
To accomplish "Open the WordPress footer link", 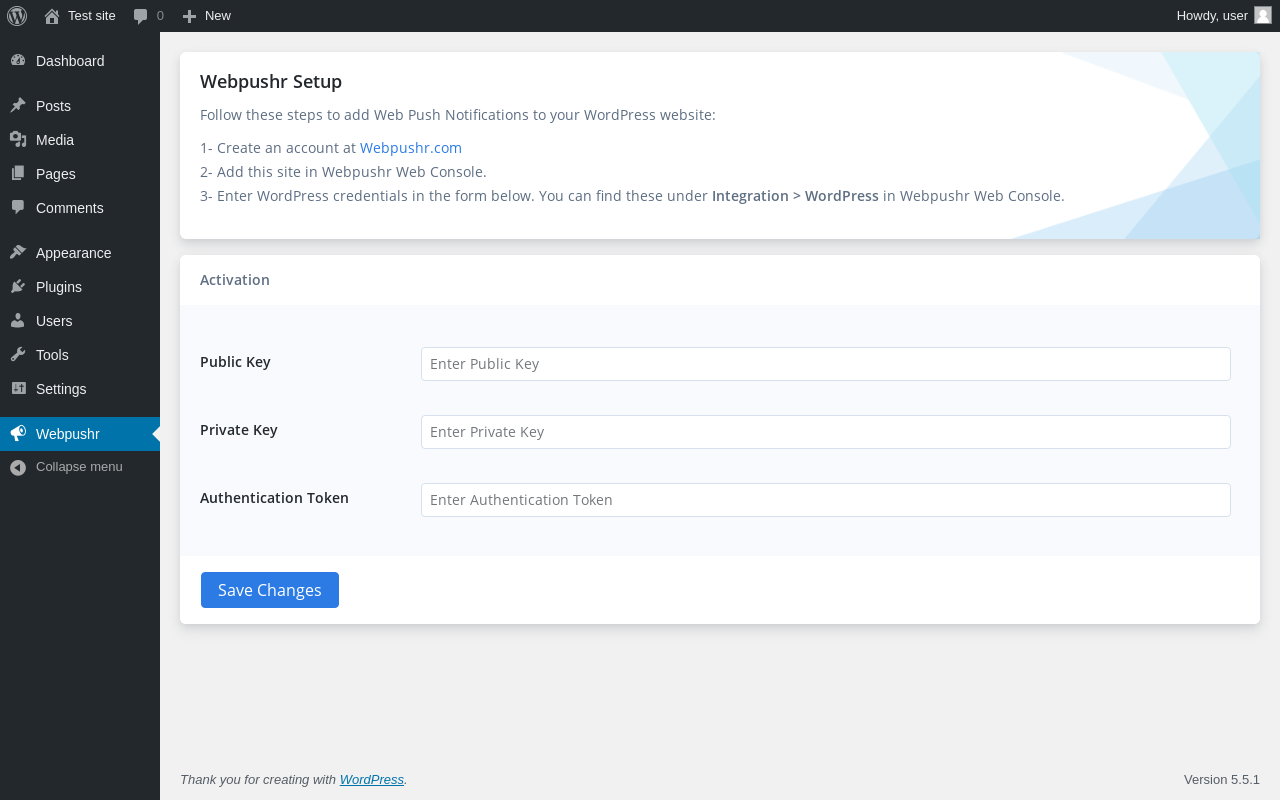I will pos(372,779).
